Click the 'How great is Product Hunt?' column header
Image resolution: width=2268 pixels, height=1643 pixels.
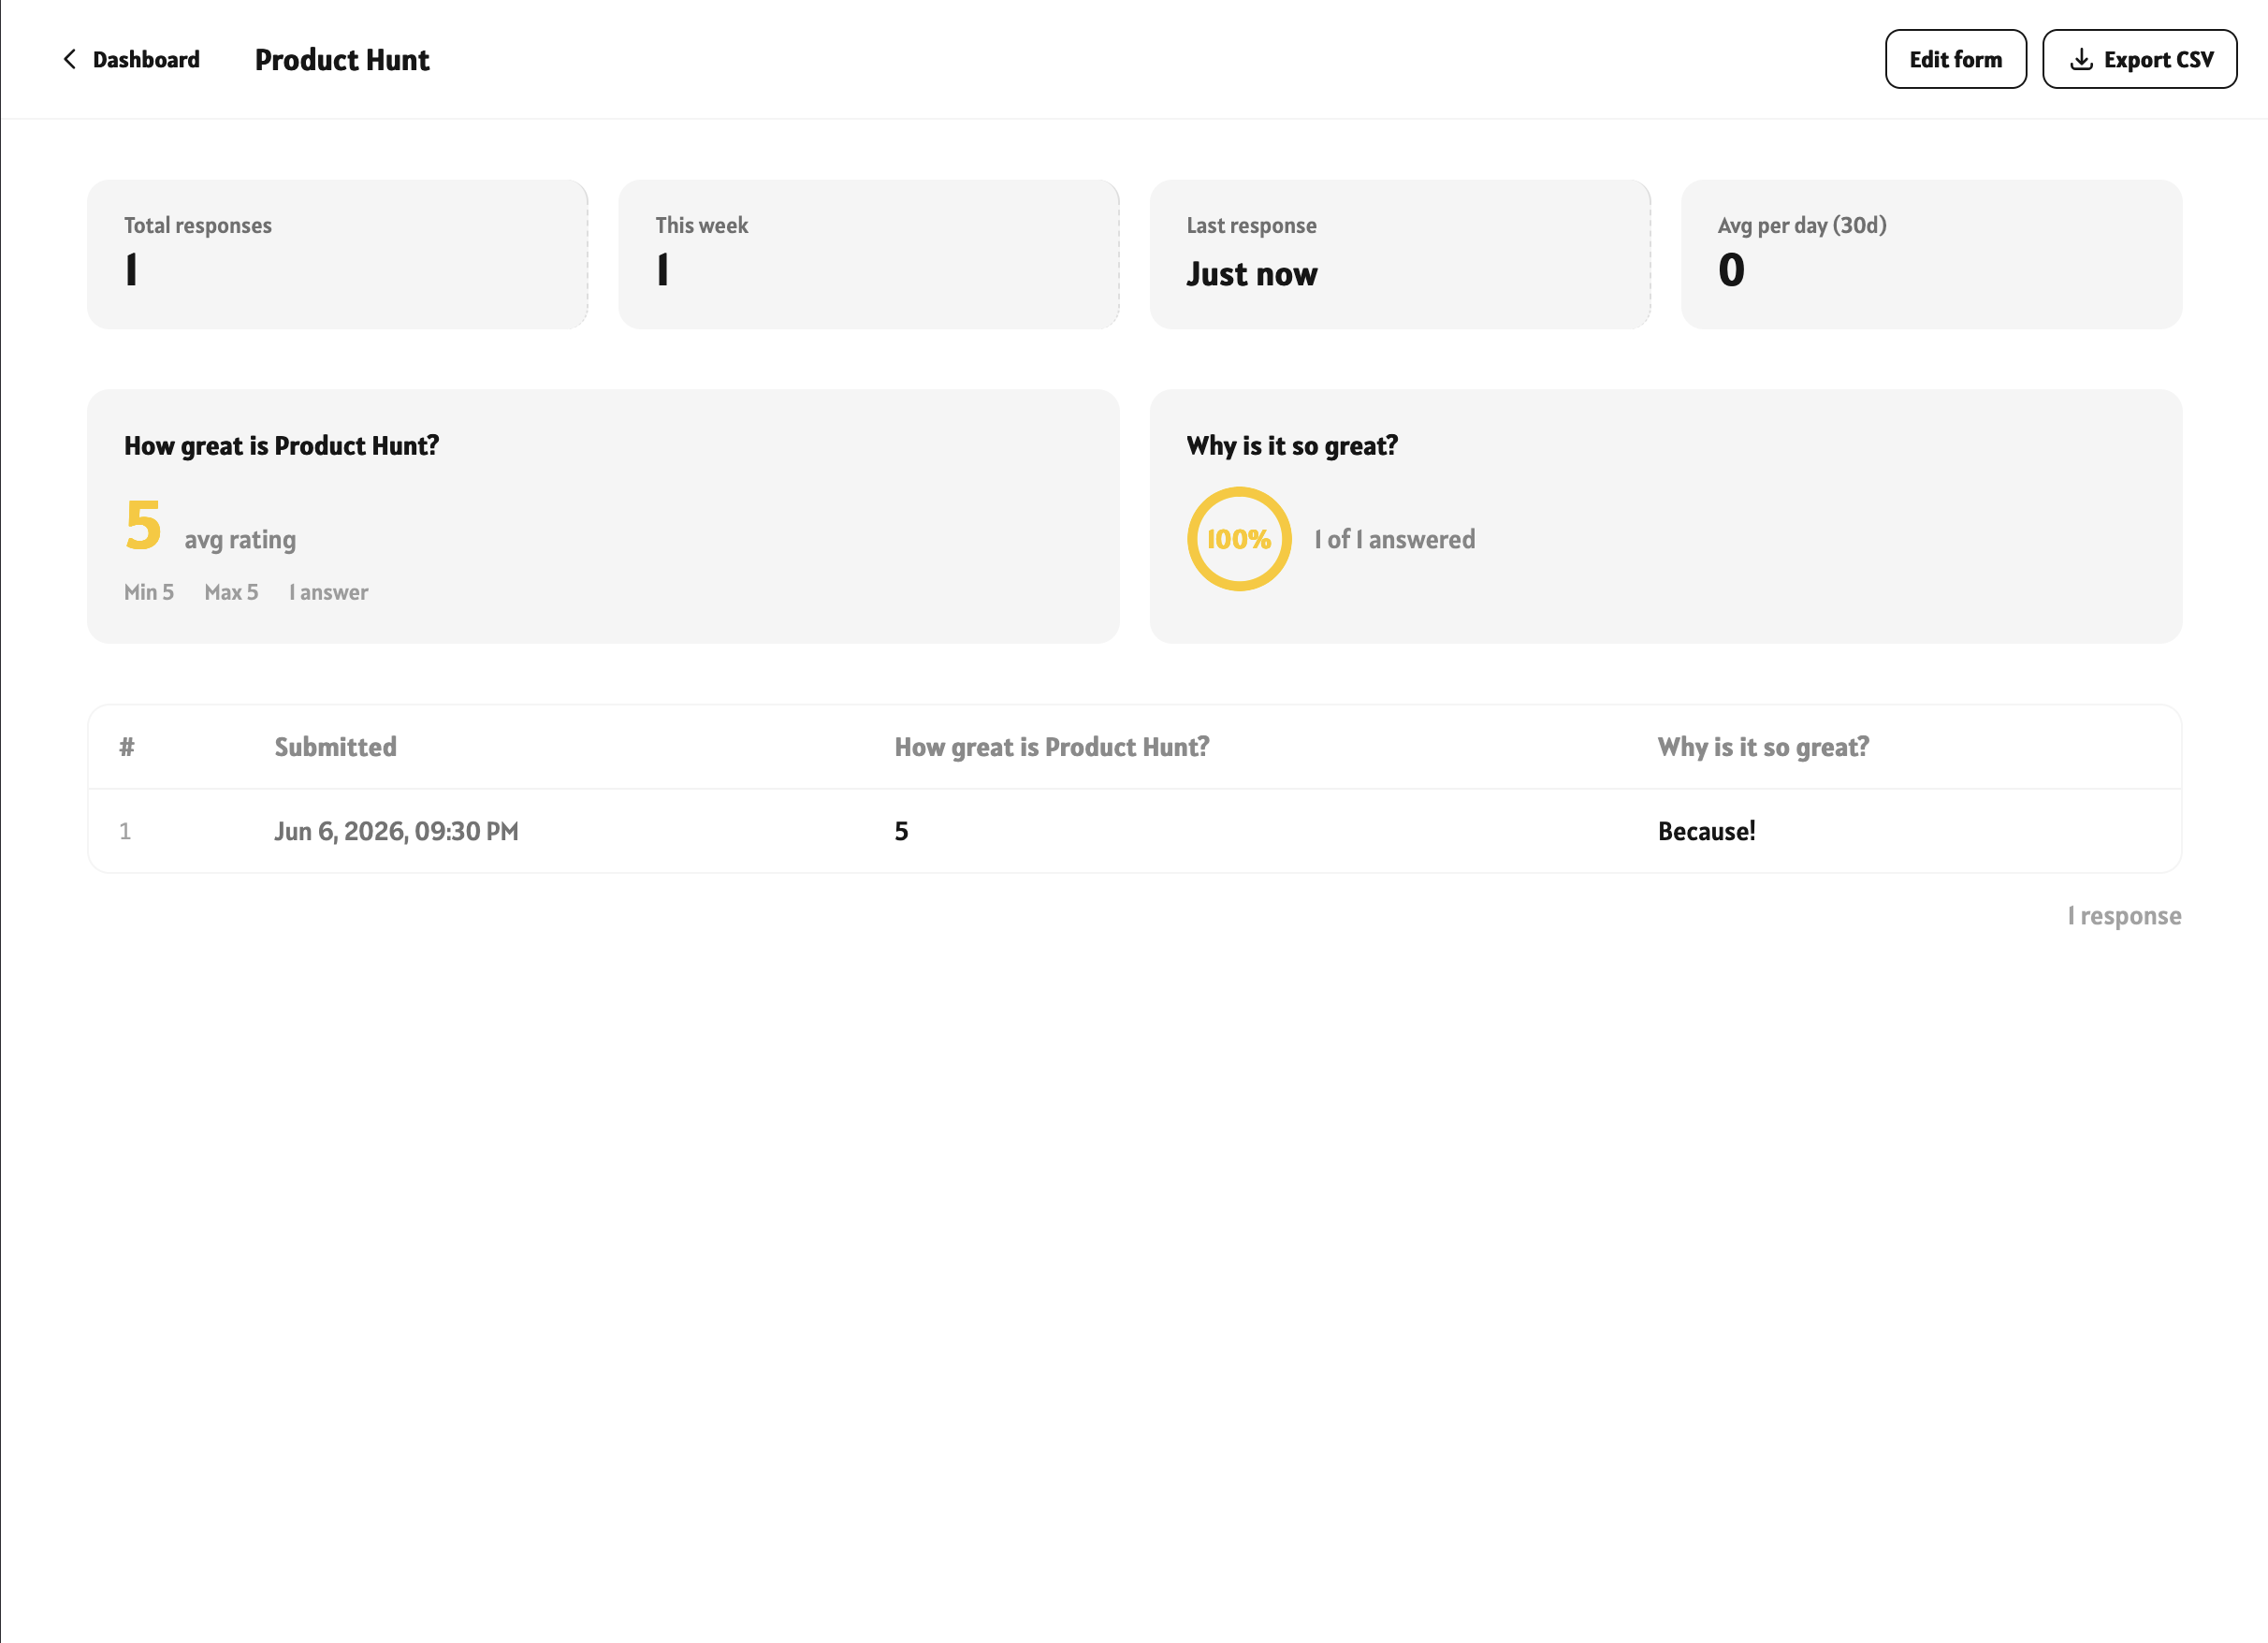pyautogui.click(x=1052, y=747)
